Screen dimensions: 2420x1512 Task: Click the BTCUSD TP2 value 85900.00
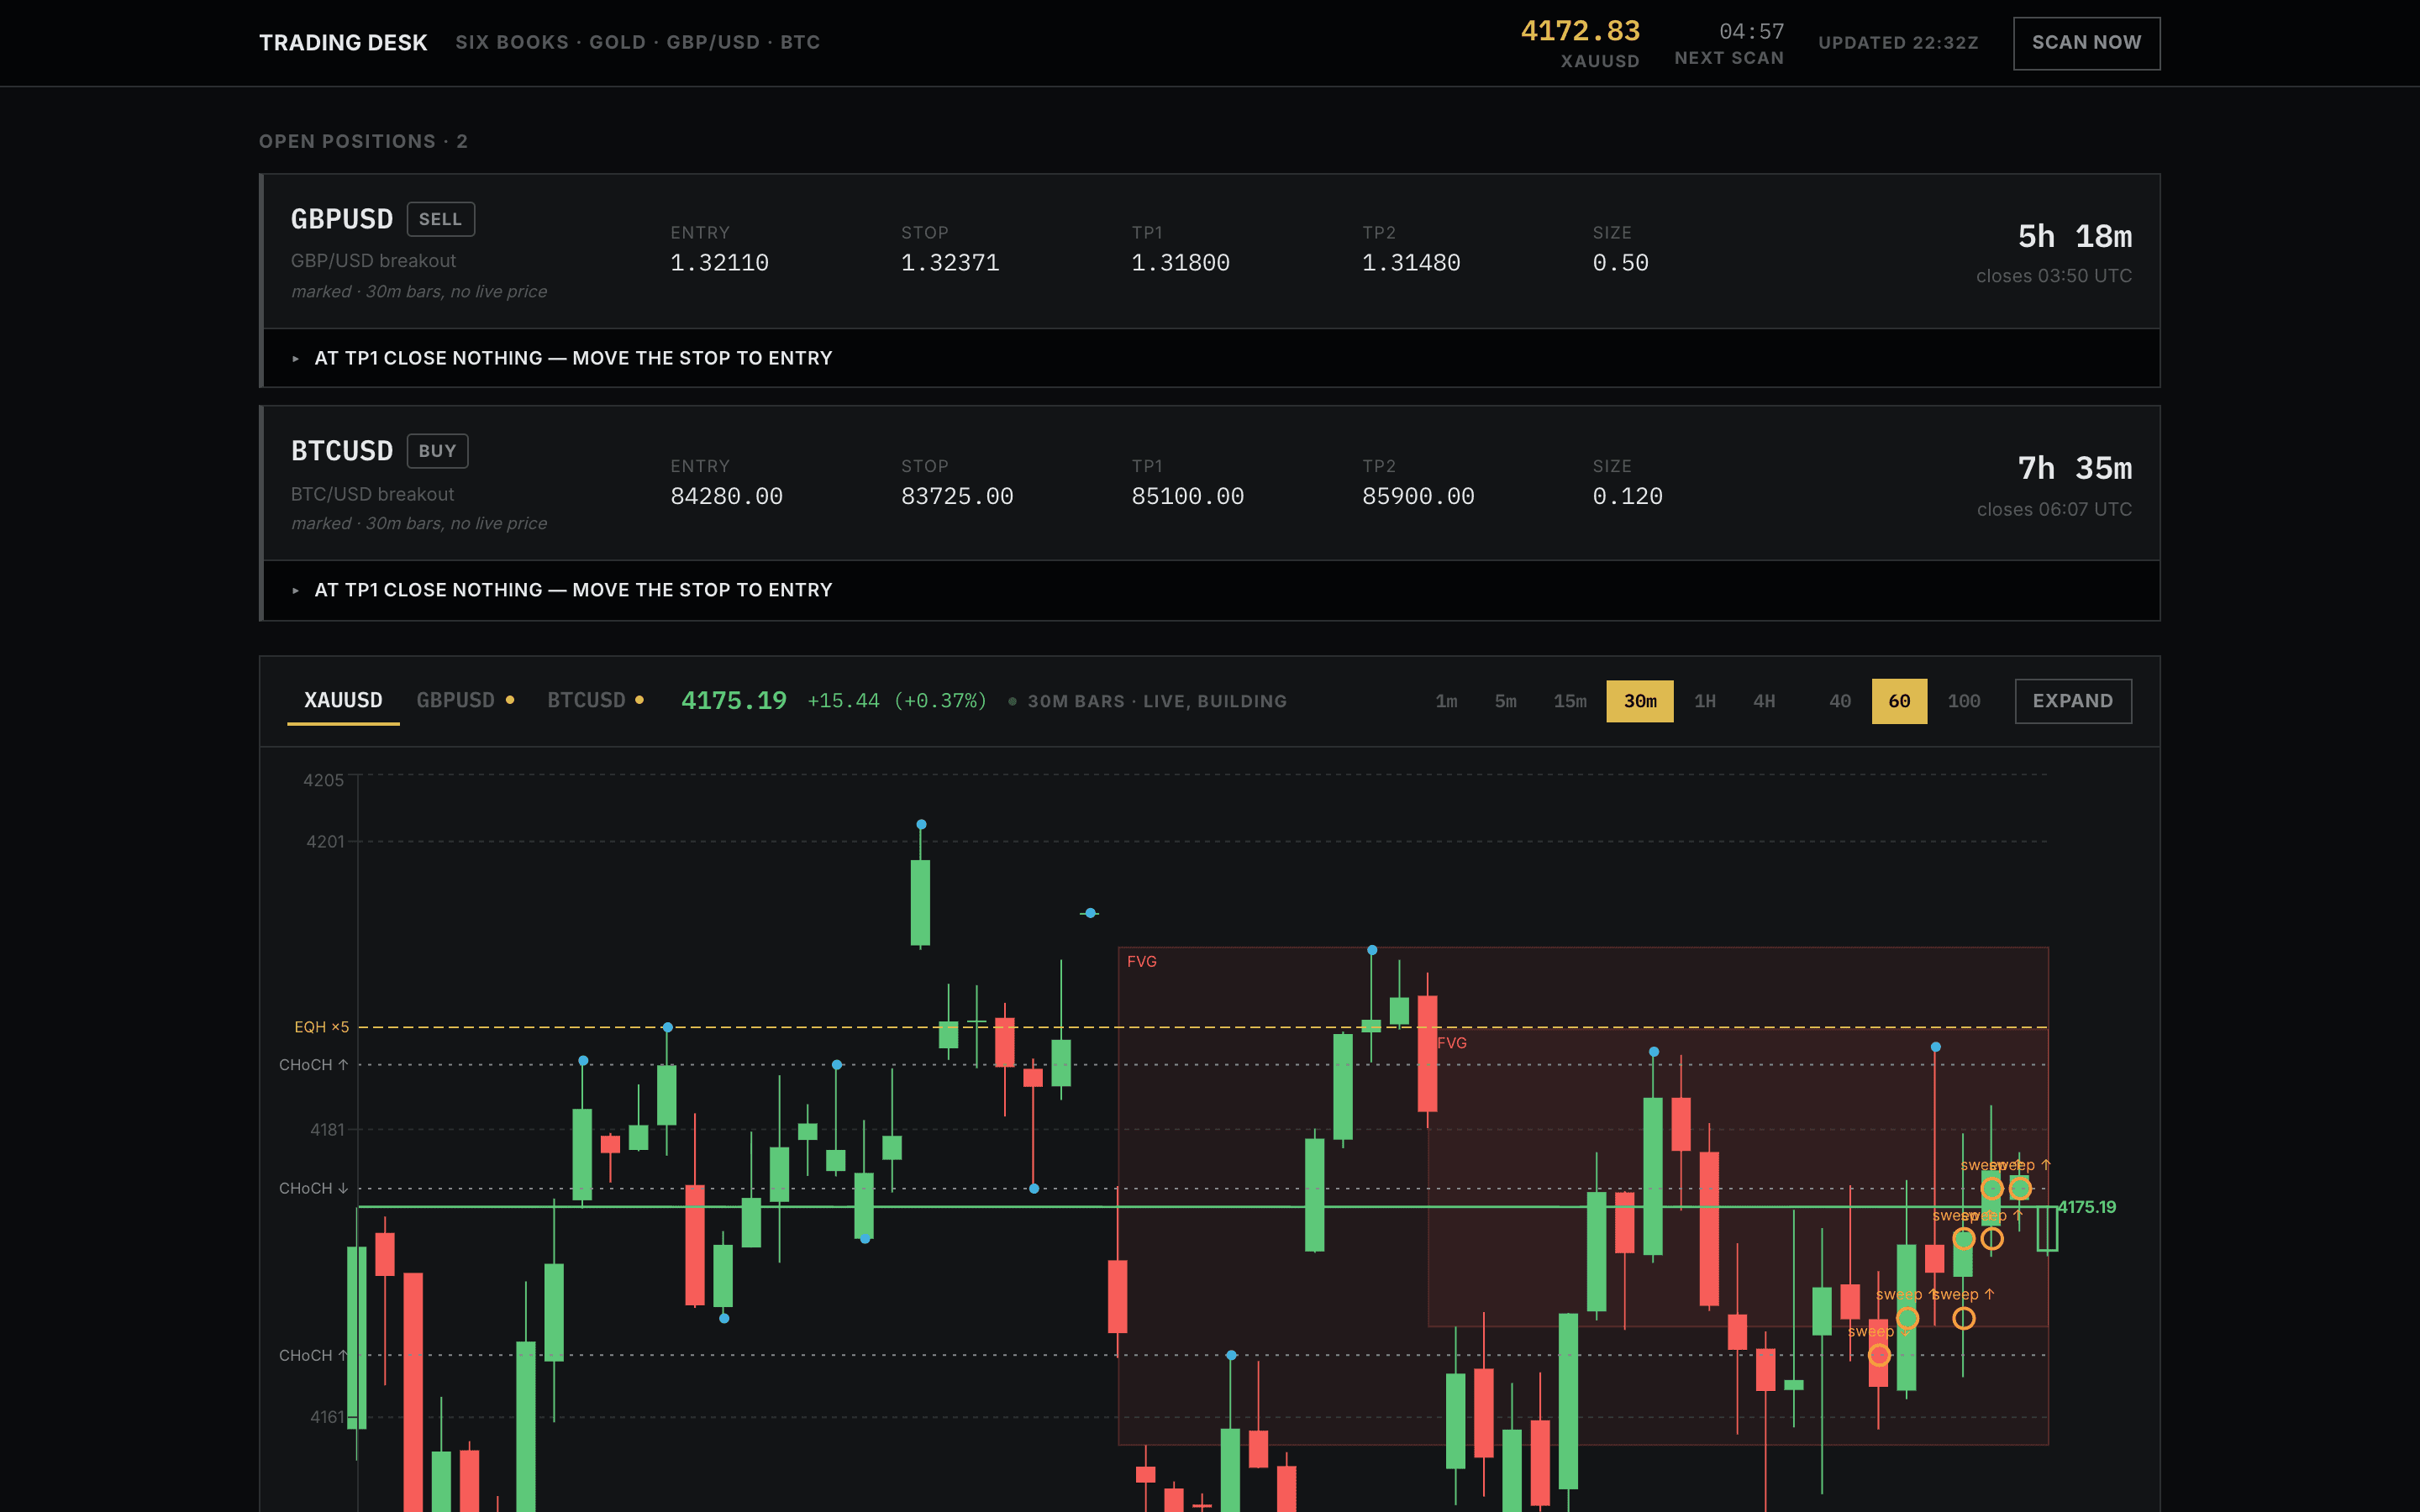[1418, 497]
